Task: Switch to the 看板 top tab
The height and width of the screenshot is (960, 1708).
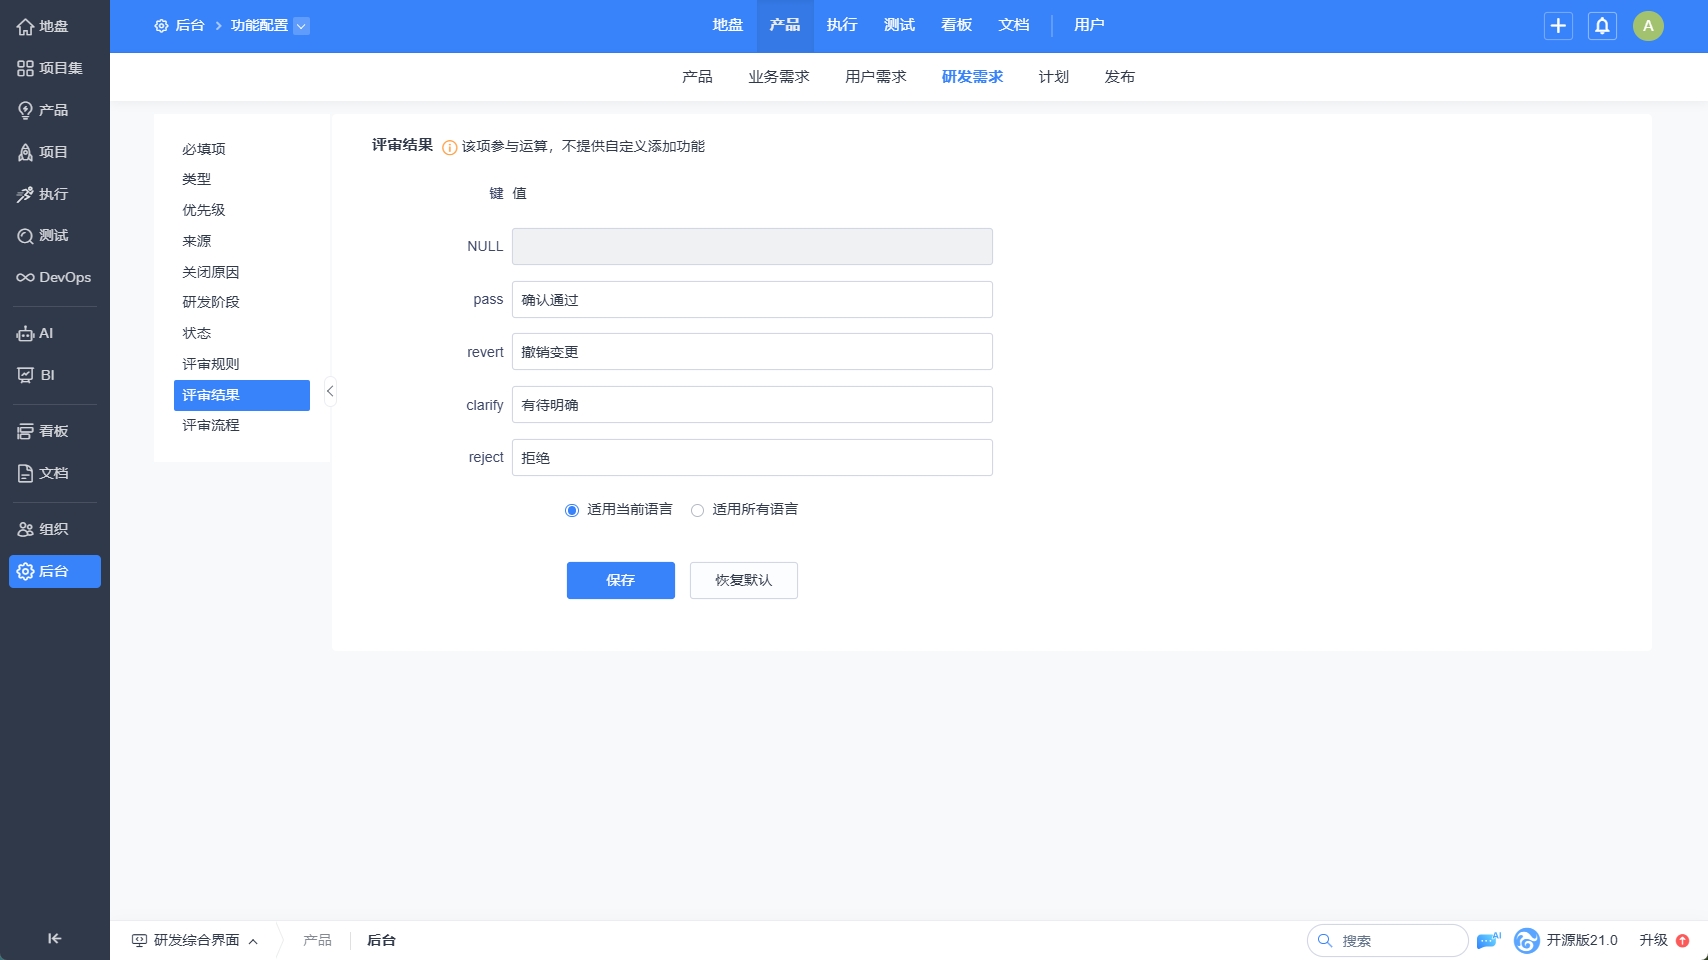Action: (956, 26)
